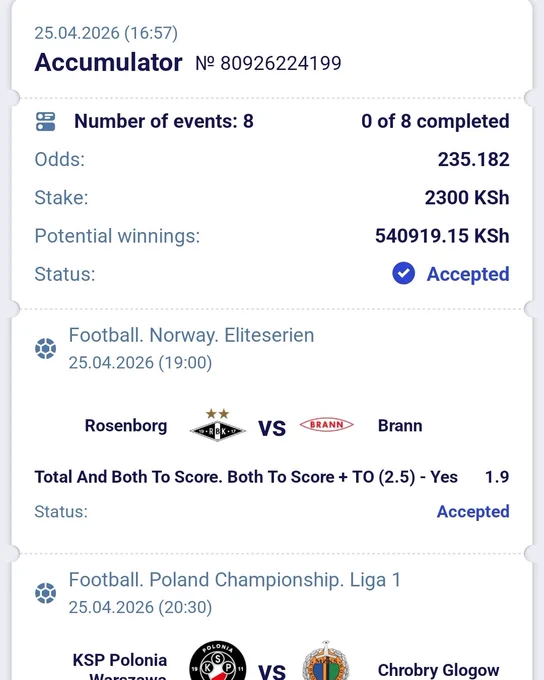Screen dimensions: 544x680
Task: Open Football. Norway. Eliteserien league link
Action: [x=191, y=335]
